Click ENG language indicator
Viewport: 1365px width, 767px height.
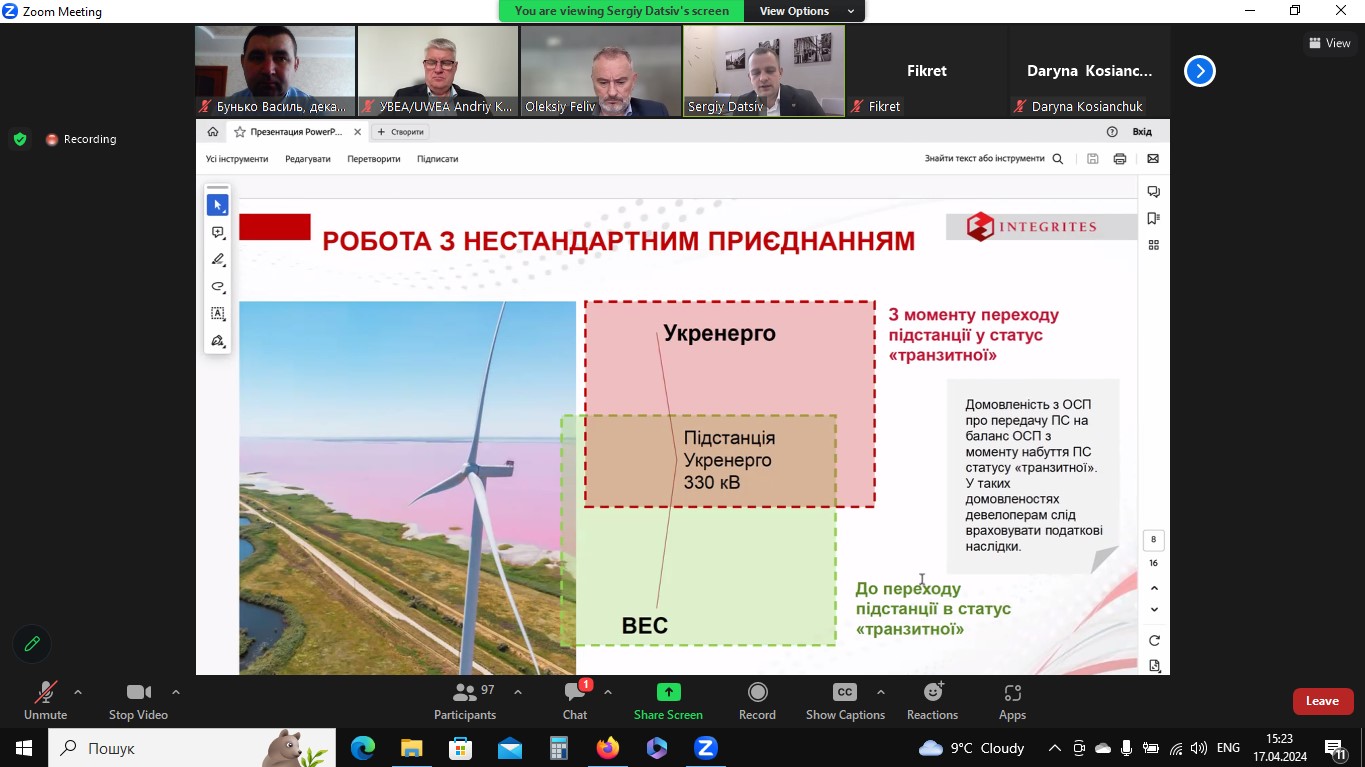tap(1229, 748)
